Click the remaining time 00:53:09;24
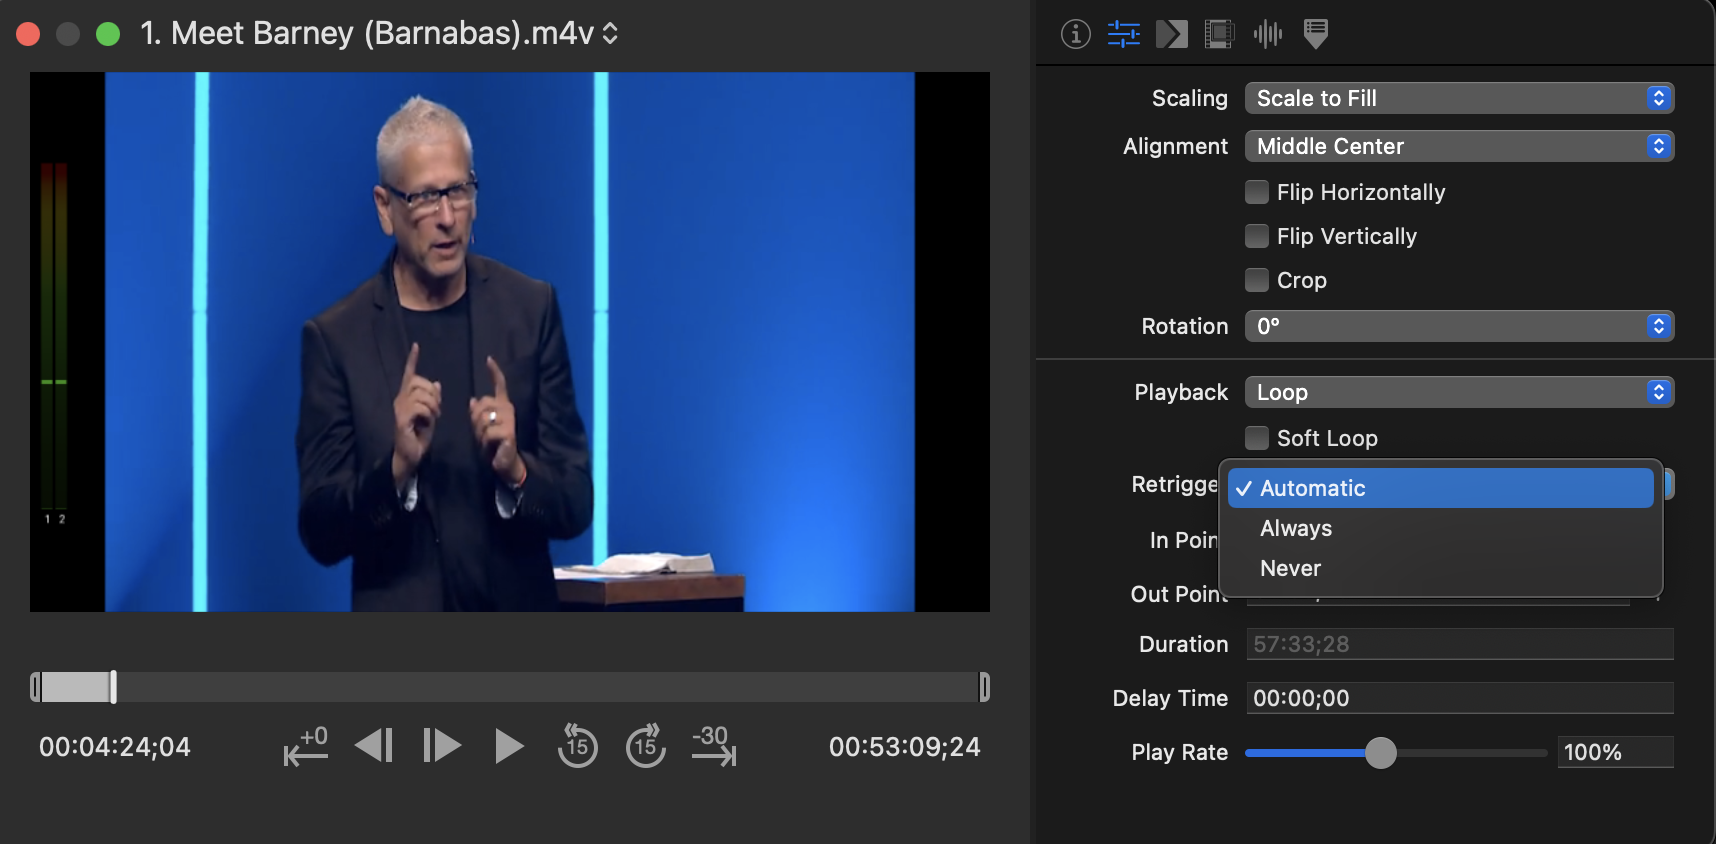The height and width of the screenshot is (844, 1716). pyautogui.click(x=904, y=747)
